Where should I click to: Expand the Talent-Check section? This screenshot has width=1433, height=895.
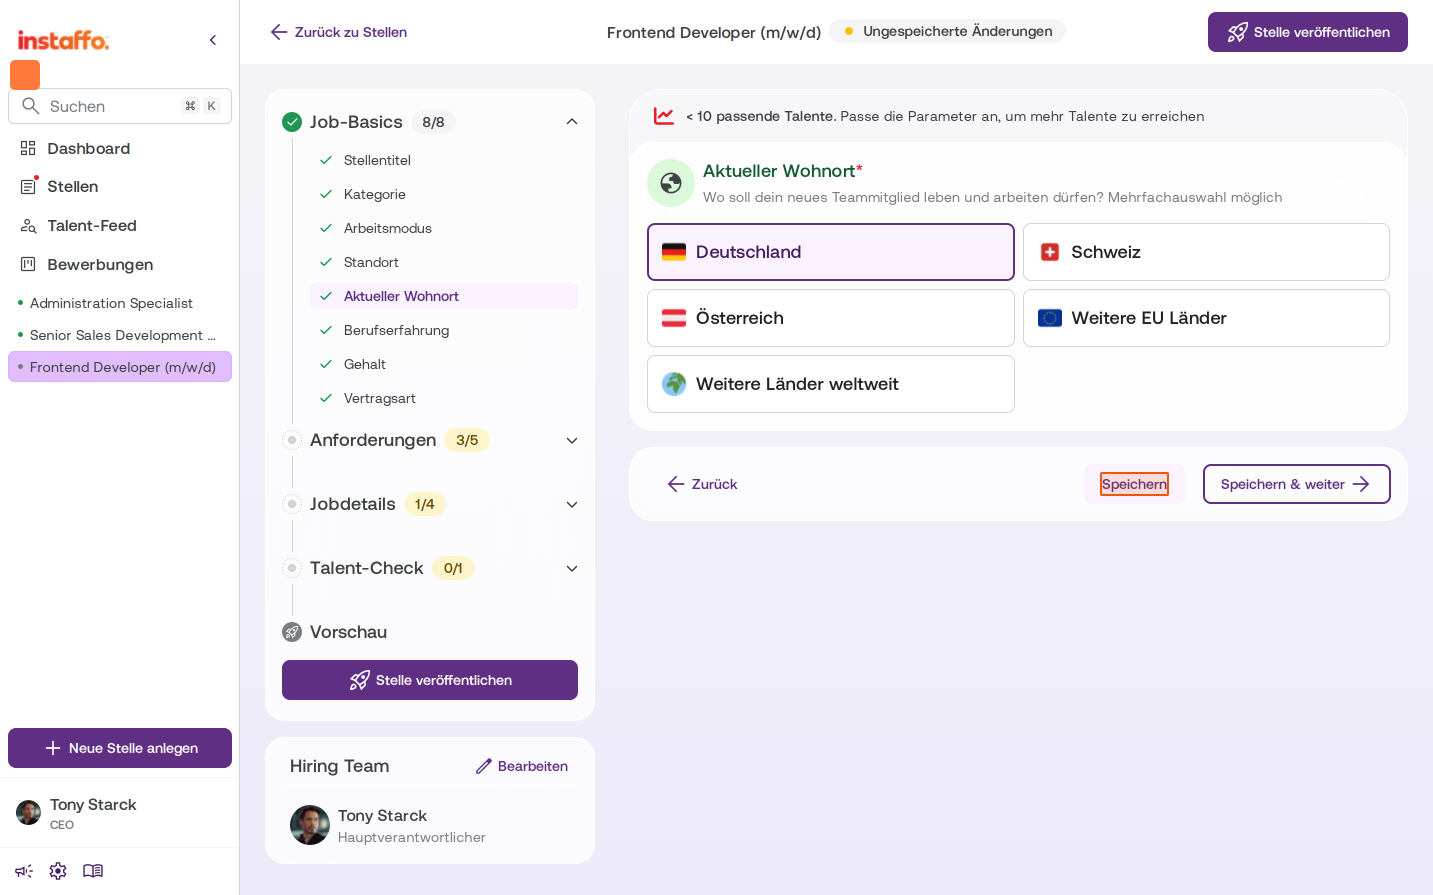572,568
